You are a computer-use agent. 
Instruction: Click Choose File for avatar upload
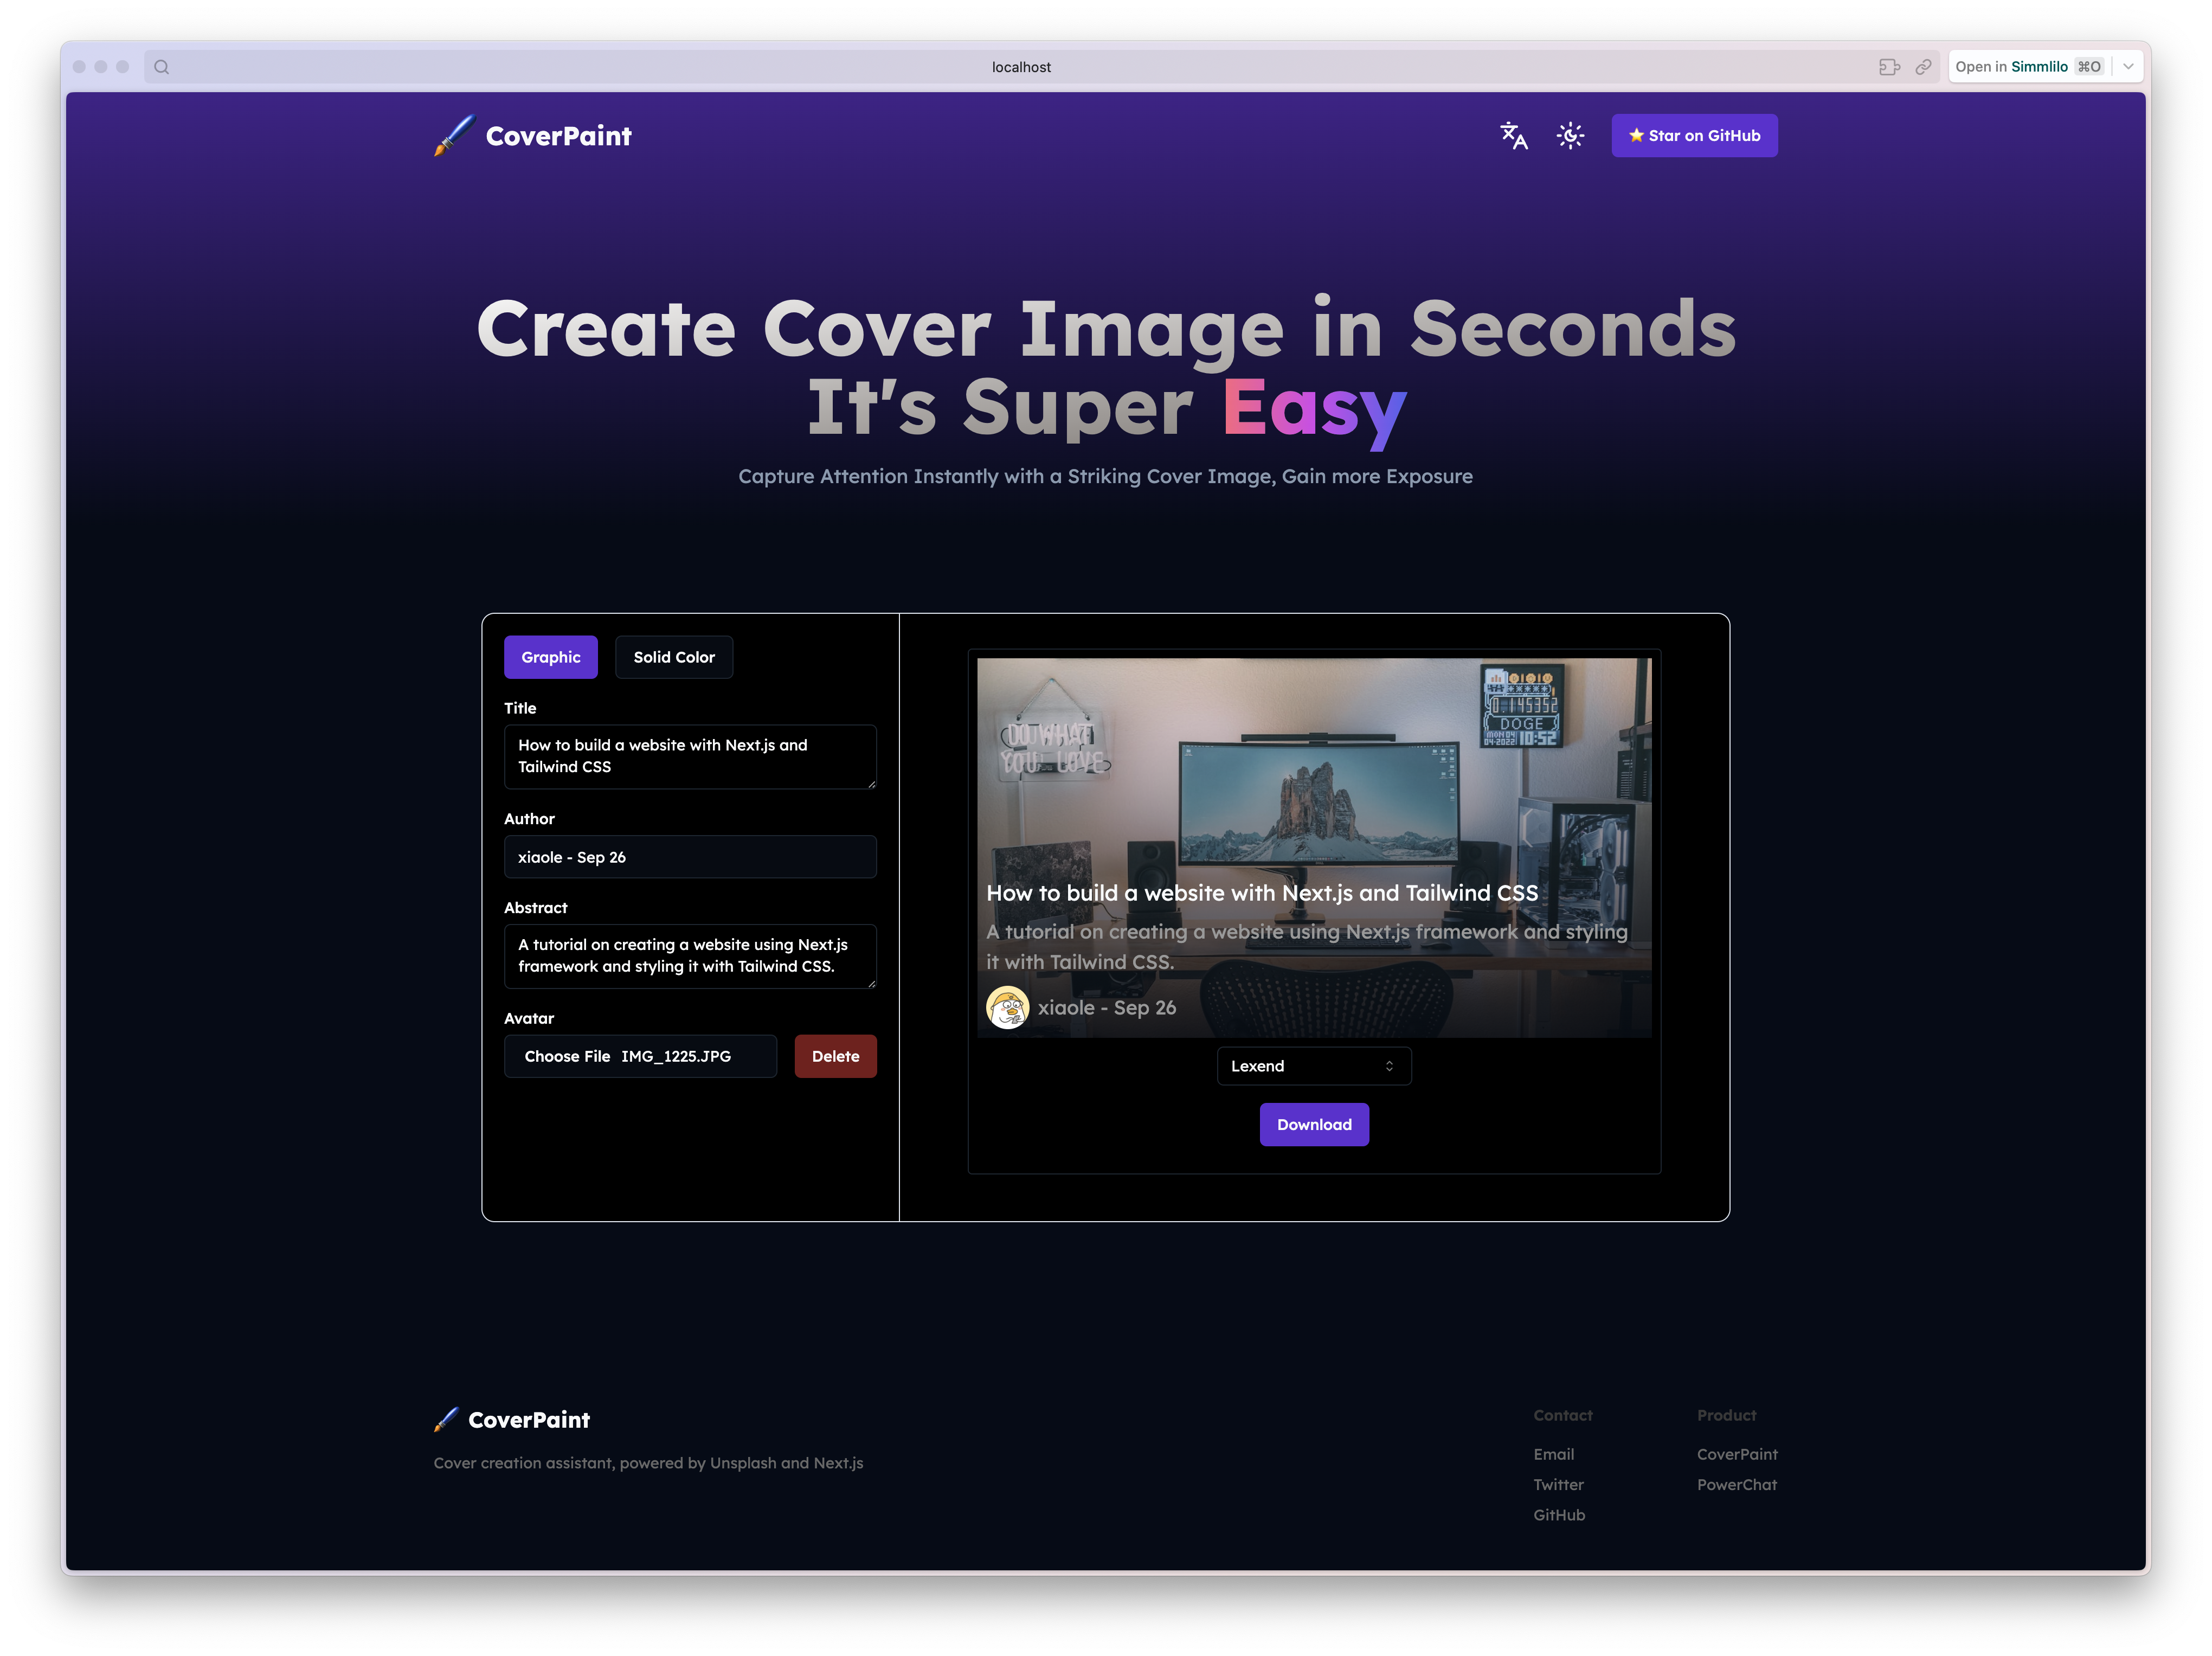(567, 1056)
